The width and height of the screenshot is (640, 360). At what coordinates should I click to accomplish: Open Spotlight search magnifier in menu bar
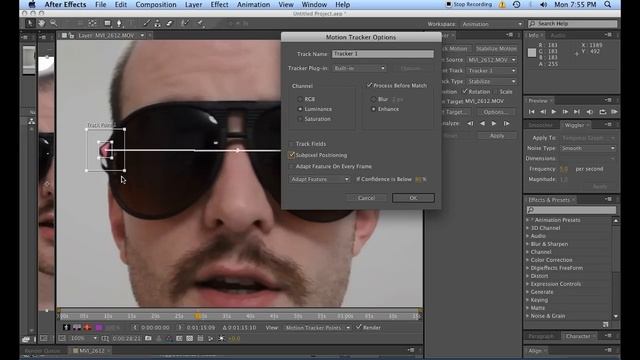[x=608, y=4]
